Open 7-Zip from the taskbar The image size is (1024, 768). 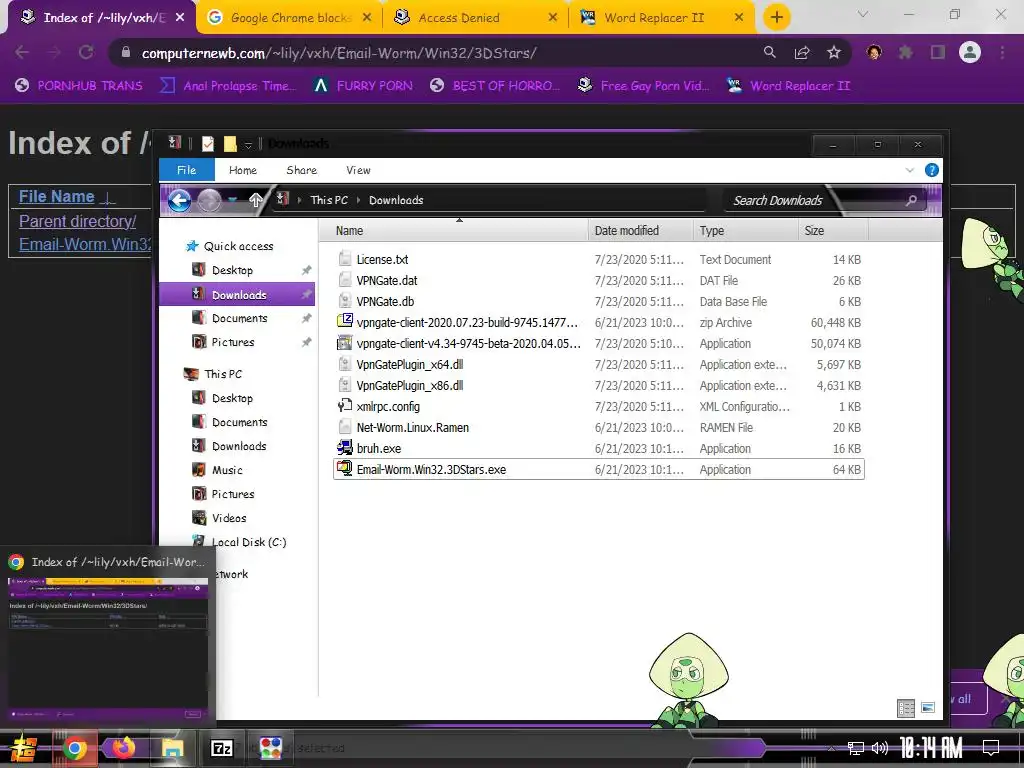pyautogui.click(x=221, y=748)
